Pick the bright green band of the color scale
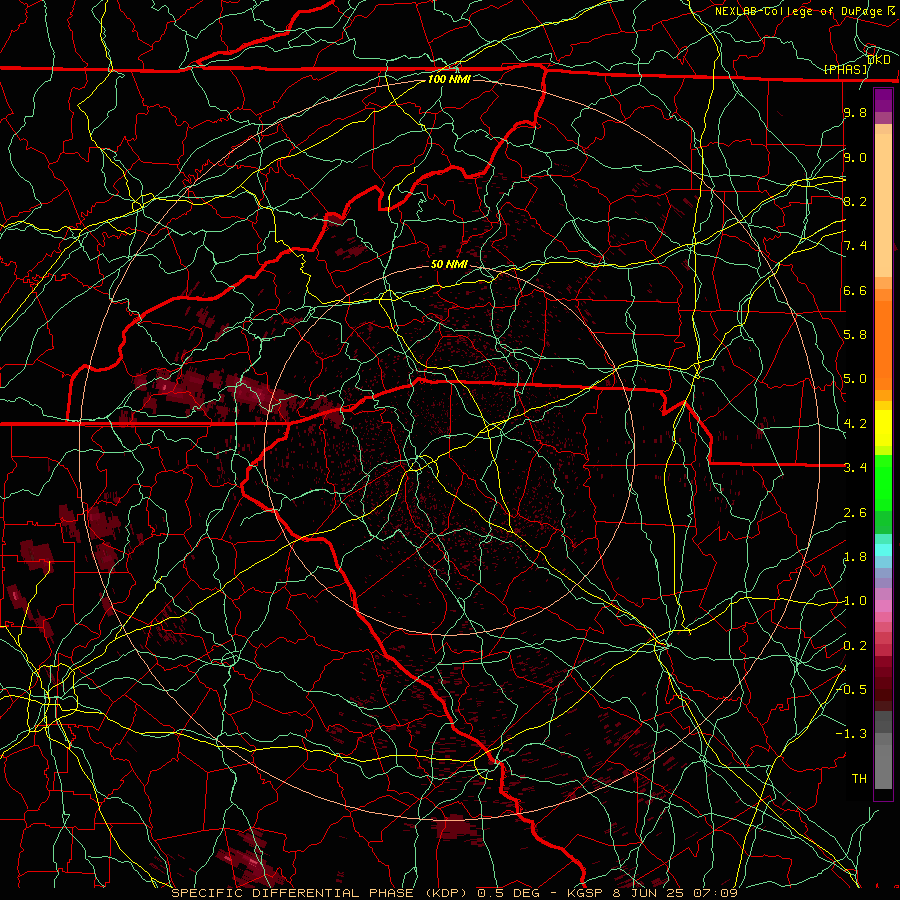Viewport: 900px width, 900px height. point(883,482)
